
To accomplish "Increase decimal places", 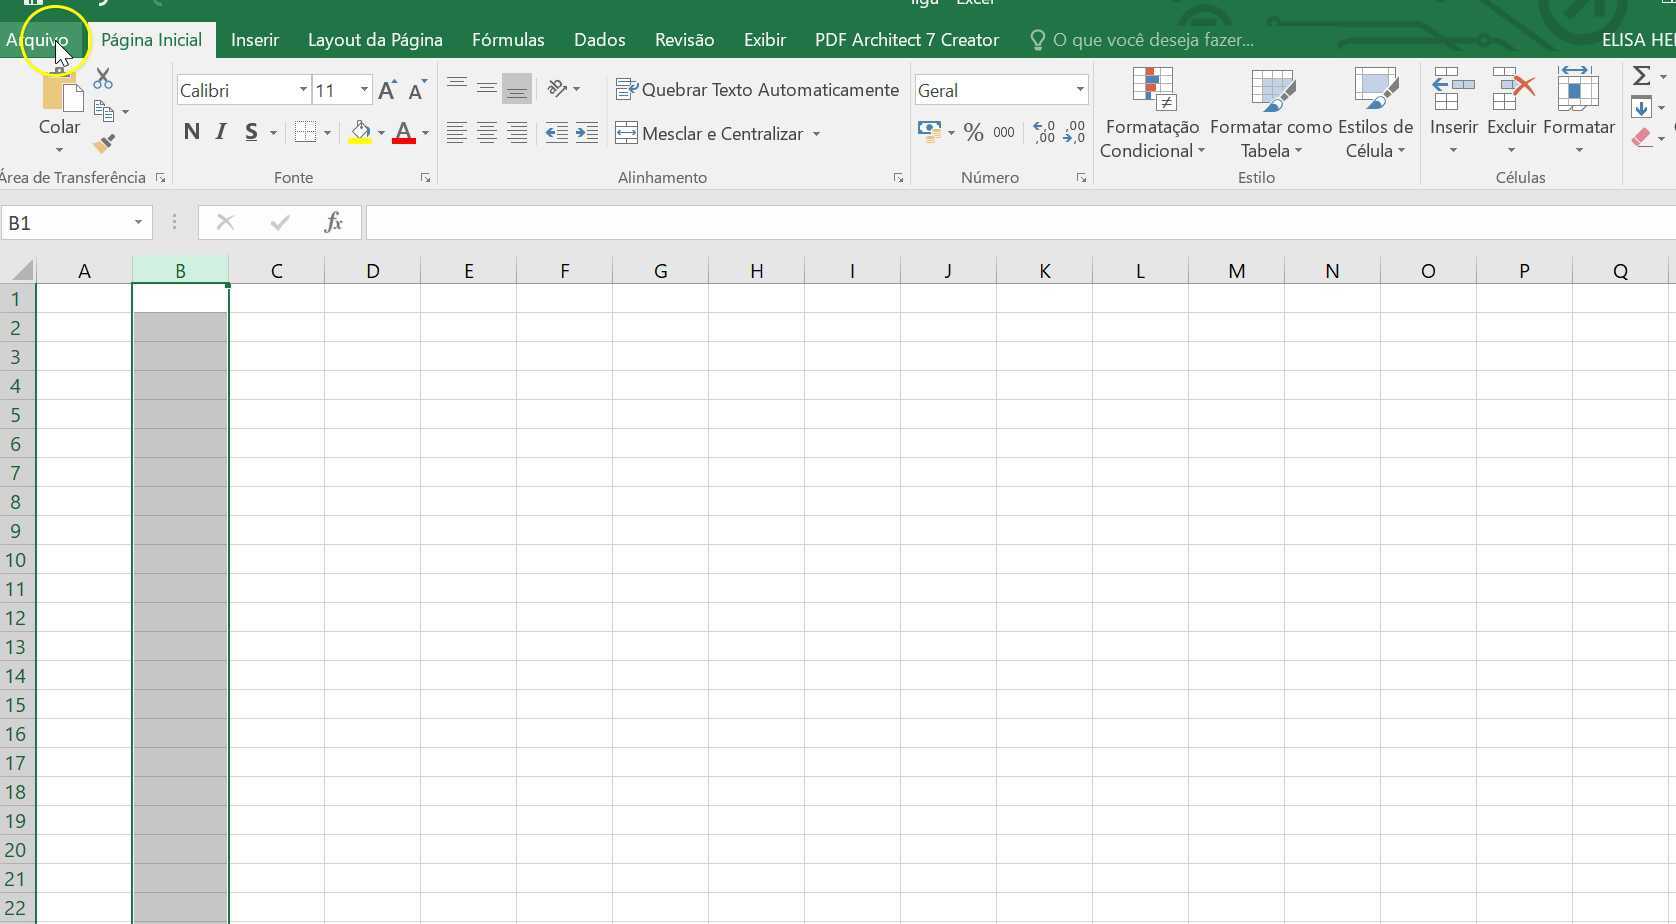I will point(1043,131).
